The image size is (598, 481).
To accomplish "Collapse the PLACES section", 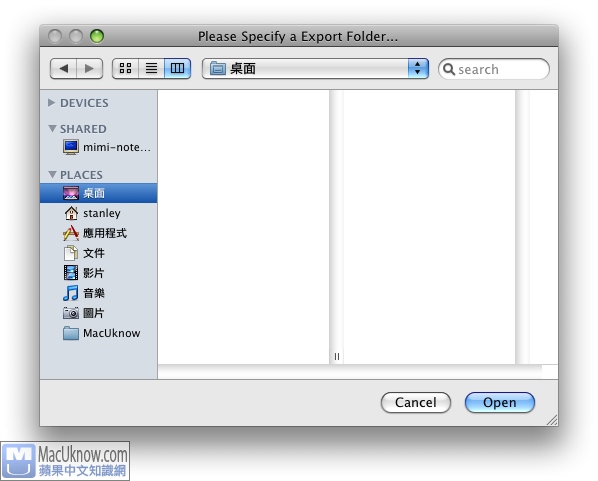I will 53,174.
